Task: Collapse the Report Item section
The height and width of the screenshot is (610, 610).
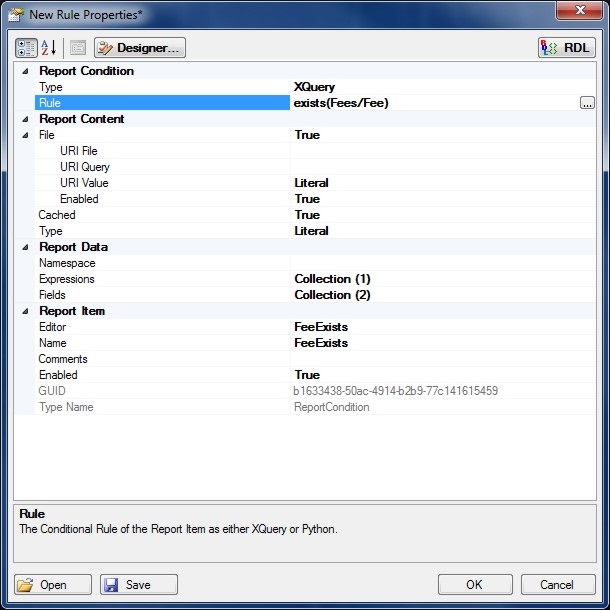Action: click(x=24, y=311)
